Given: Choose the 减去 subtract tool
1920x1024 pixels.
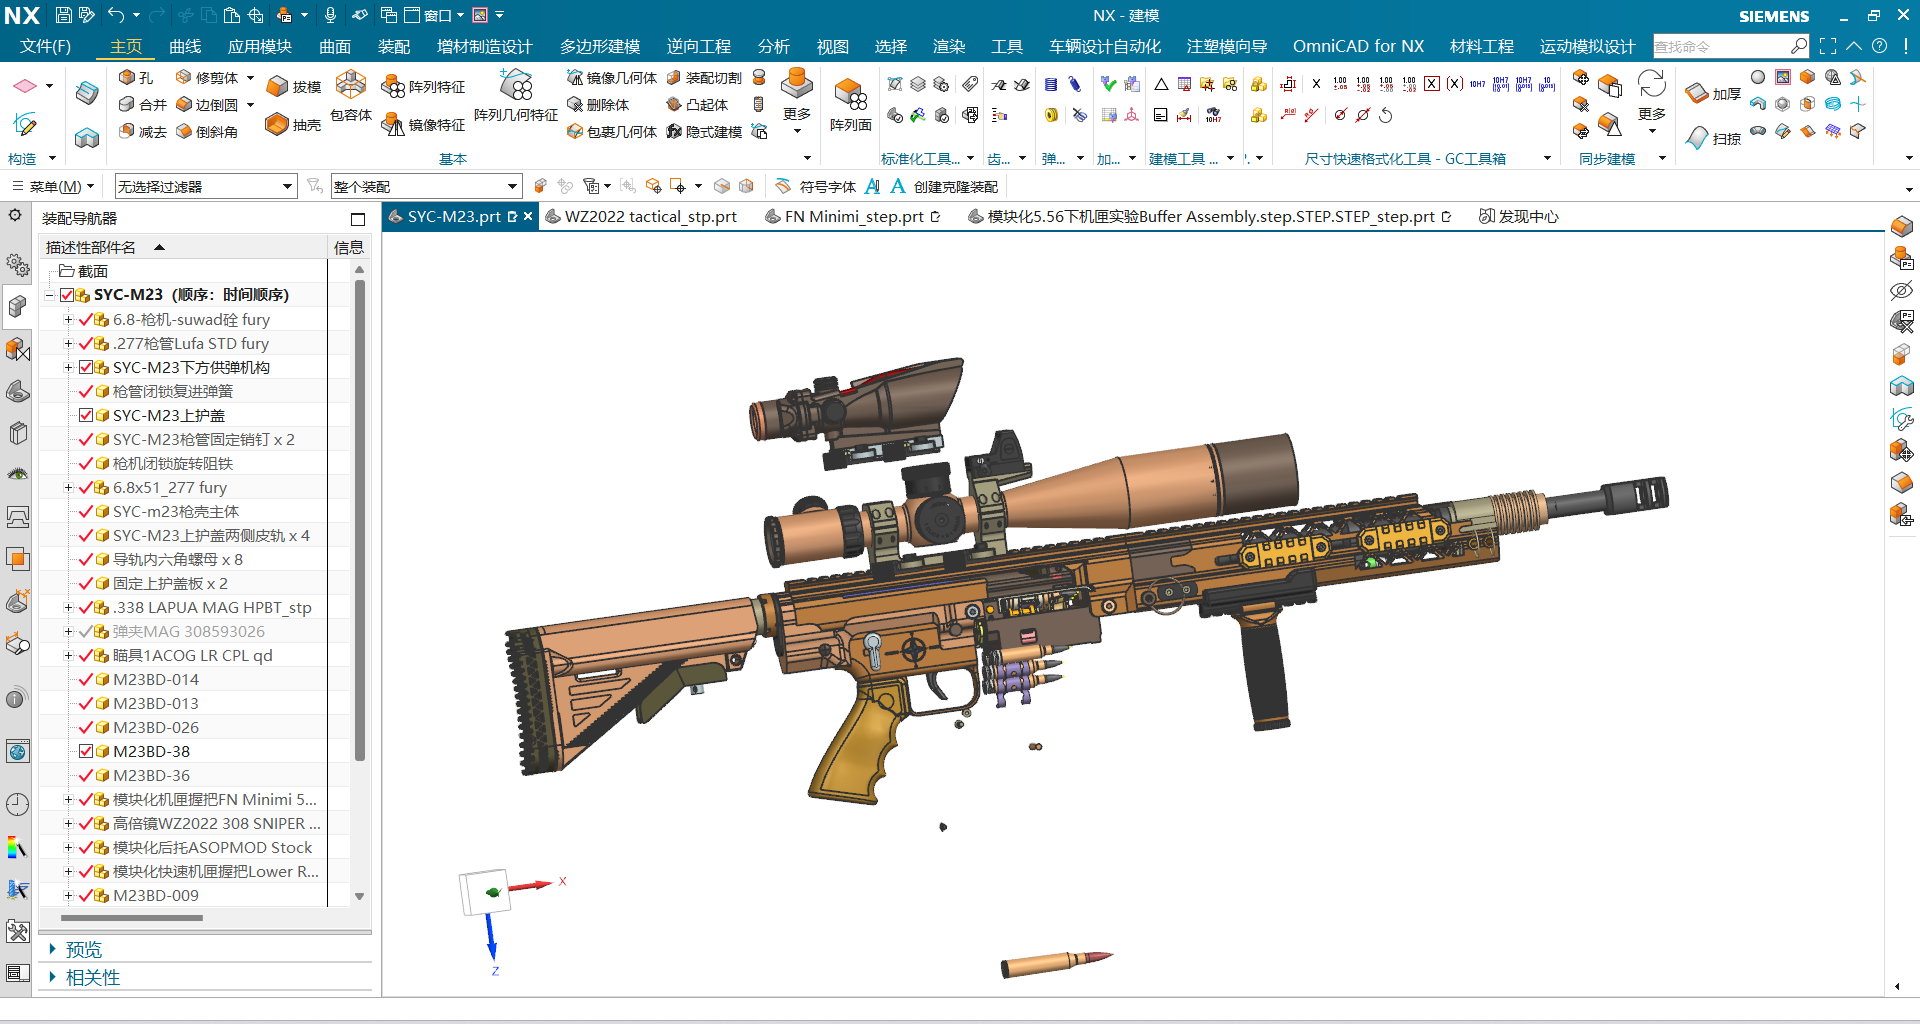Looking at the screenshot, I should coord(142,132).
